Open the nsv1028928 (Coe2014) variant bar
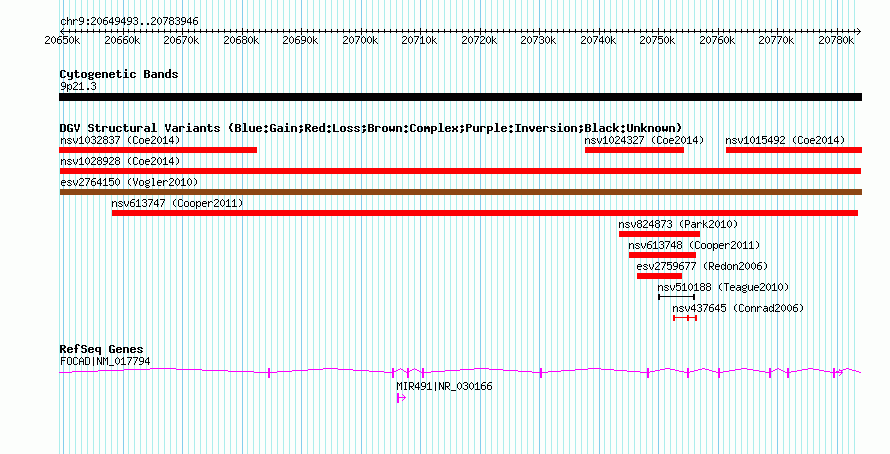890x454 pixels. (x=460, y=171)
